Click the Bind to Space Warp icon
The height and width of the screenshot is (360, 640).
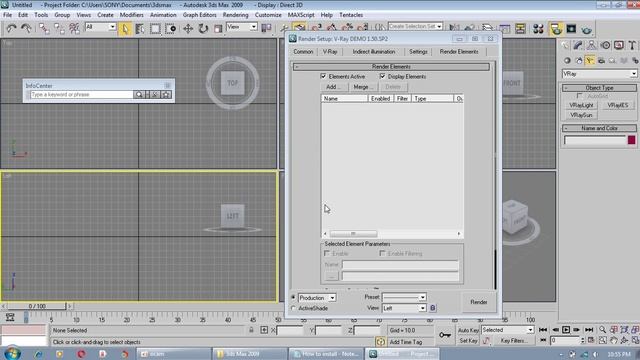point(74,29)
